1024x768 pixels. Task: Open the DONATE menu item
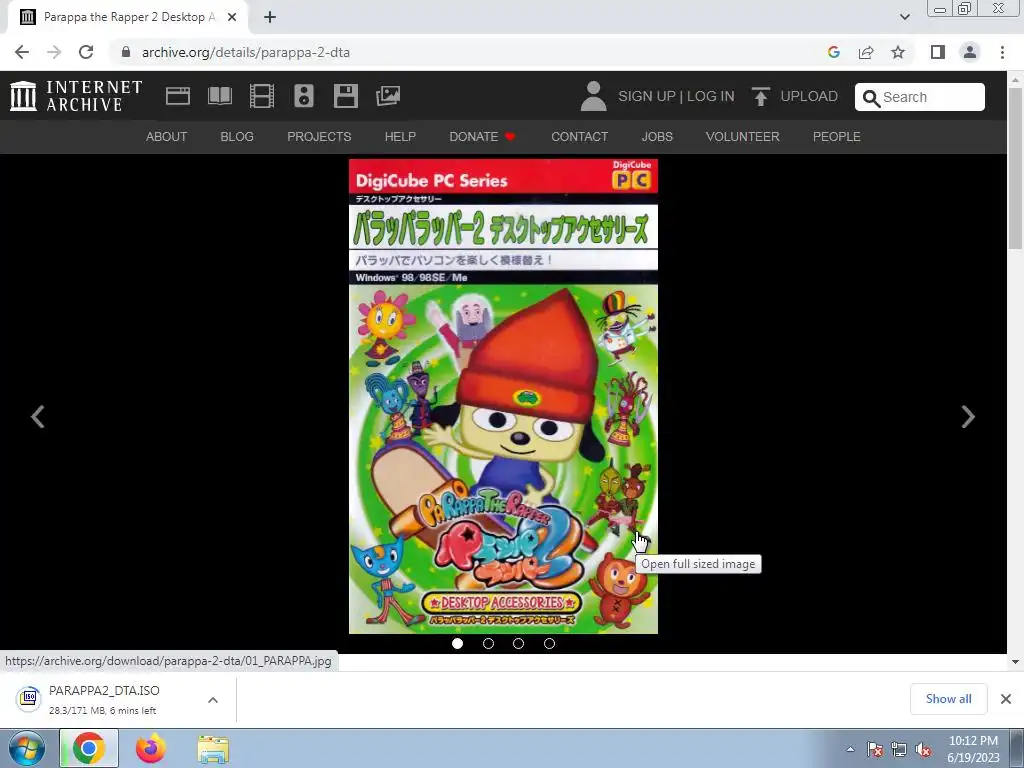tap(482, 136)
